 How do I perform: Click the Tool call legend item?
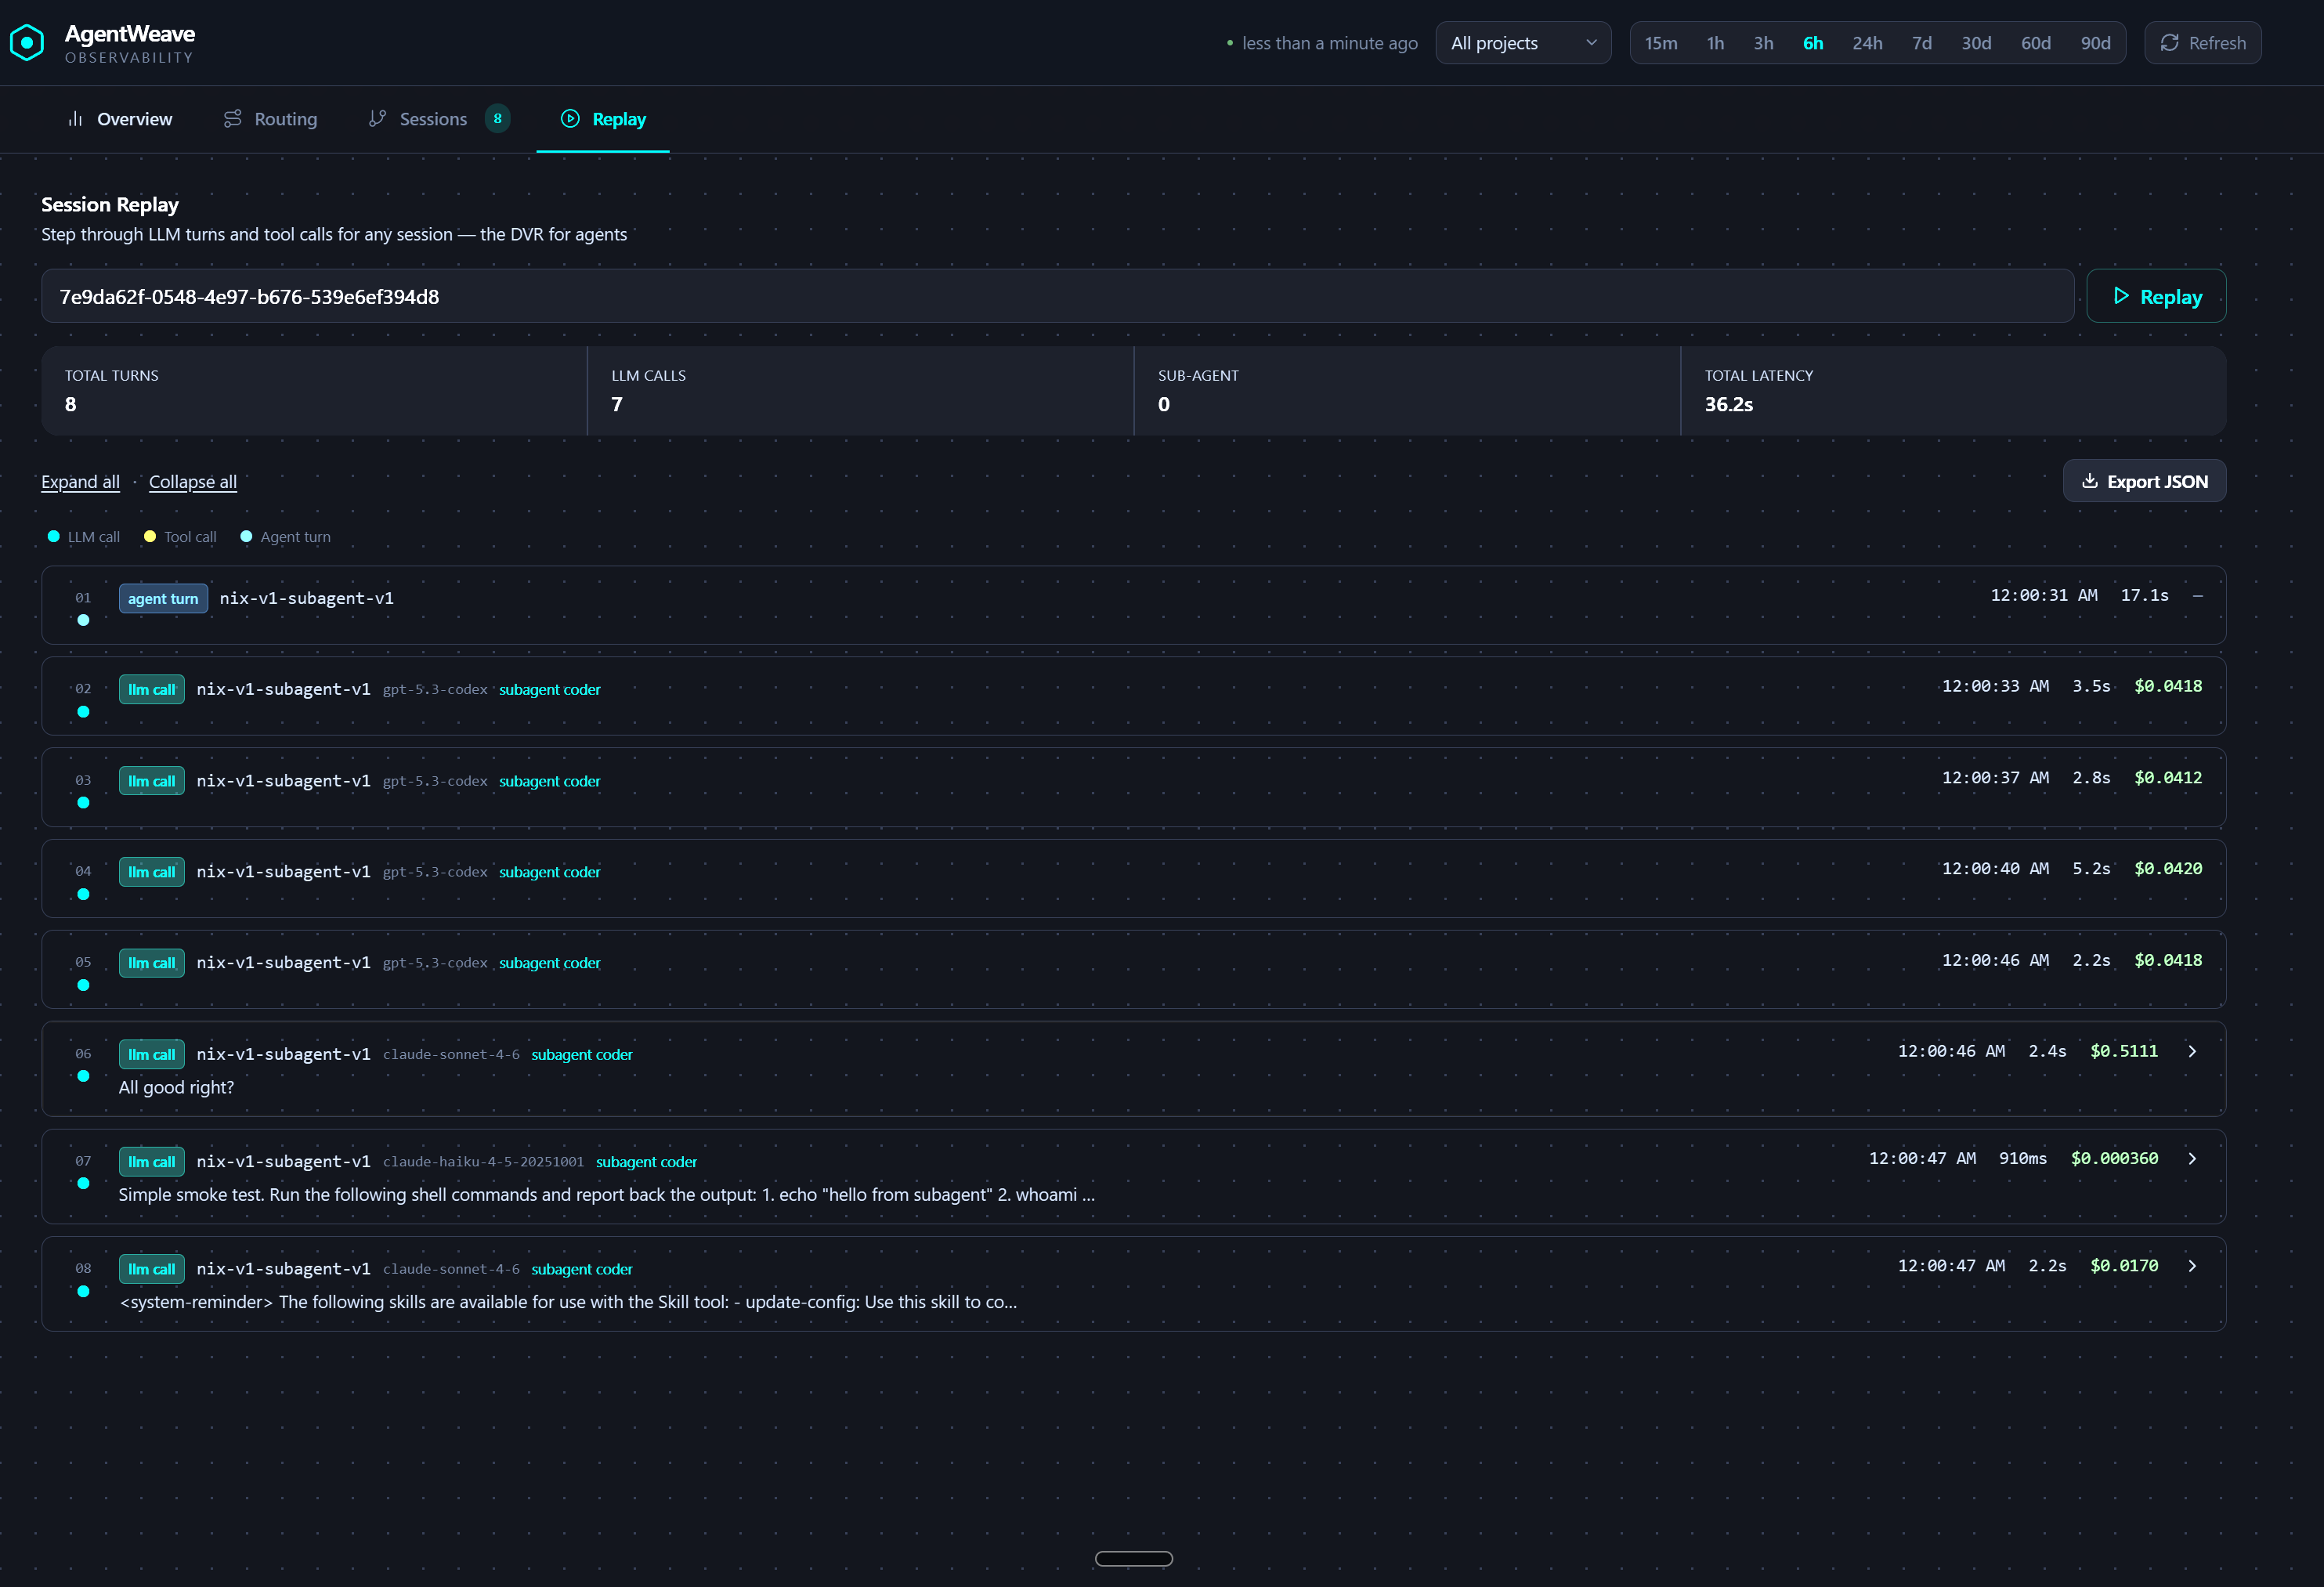tap(180, 537)
